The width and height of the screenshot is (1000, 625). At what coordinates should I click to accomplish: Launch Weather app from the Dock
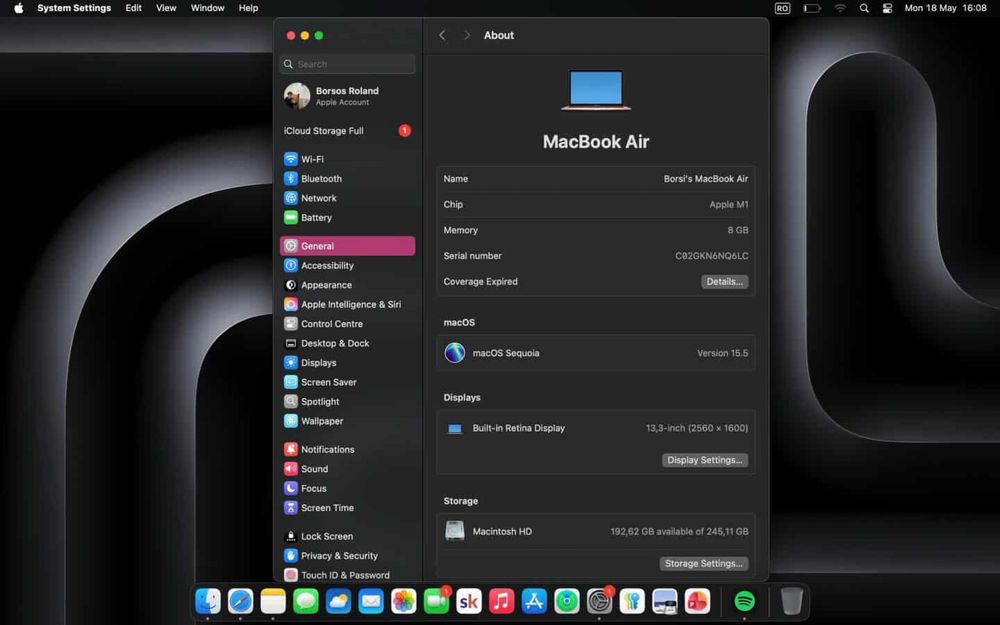(x=339, y=601)
